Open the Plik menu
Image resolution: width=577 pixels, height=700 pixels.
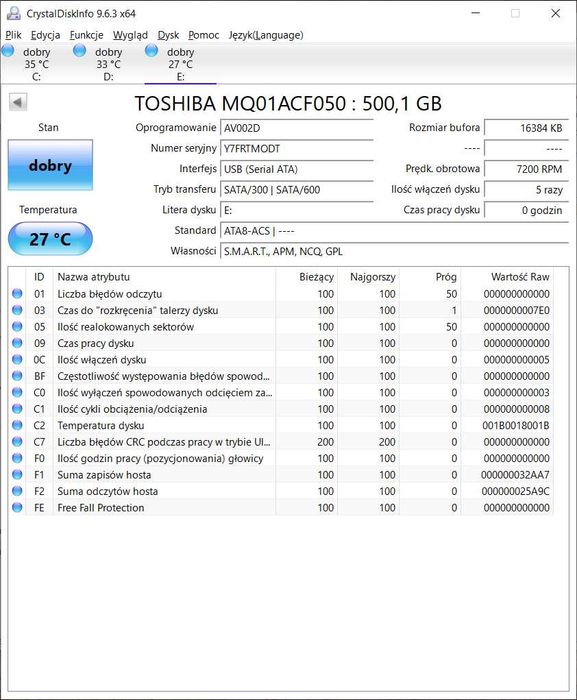point(13,35)
